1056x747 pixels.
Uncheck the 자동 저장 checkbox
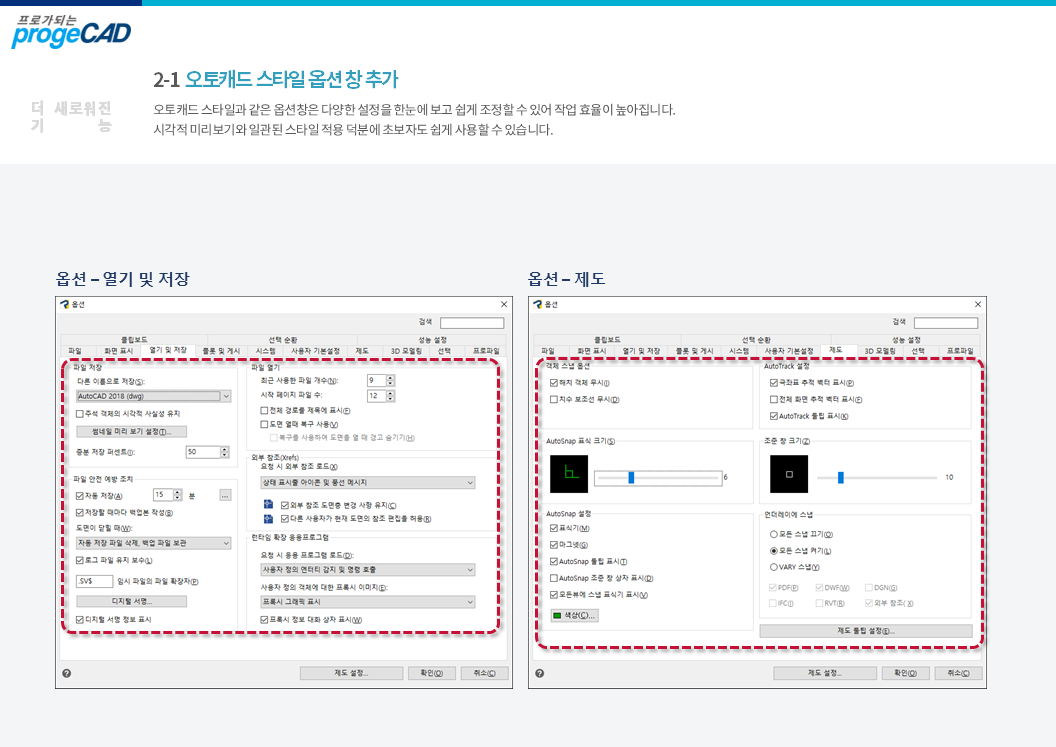[80, 496]
